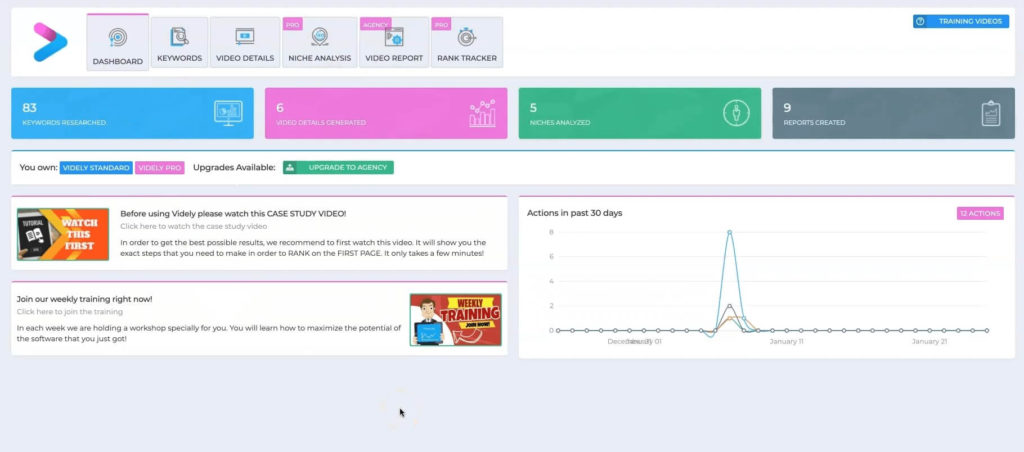Click the PRO badge on Niche Analysis
Viewport: 1024px width, 452px height.
click(292, 24)
